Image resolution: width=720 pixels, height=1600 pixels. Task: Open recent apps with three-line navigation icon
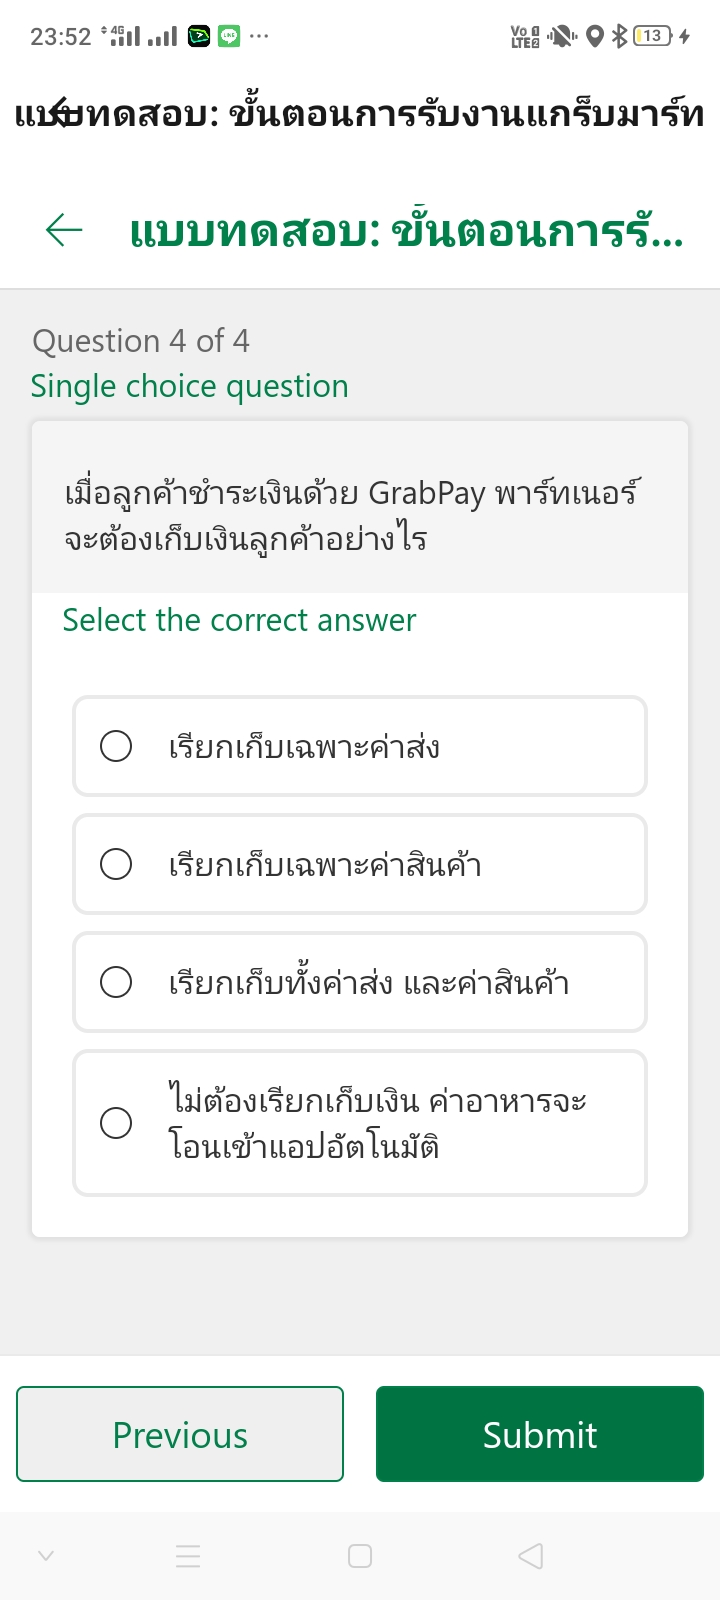click(188, 1556)
